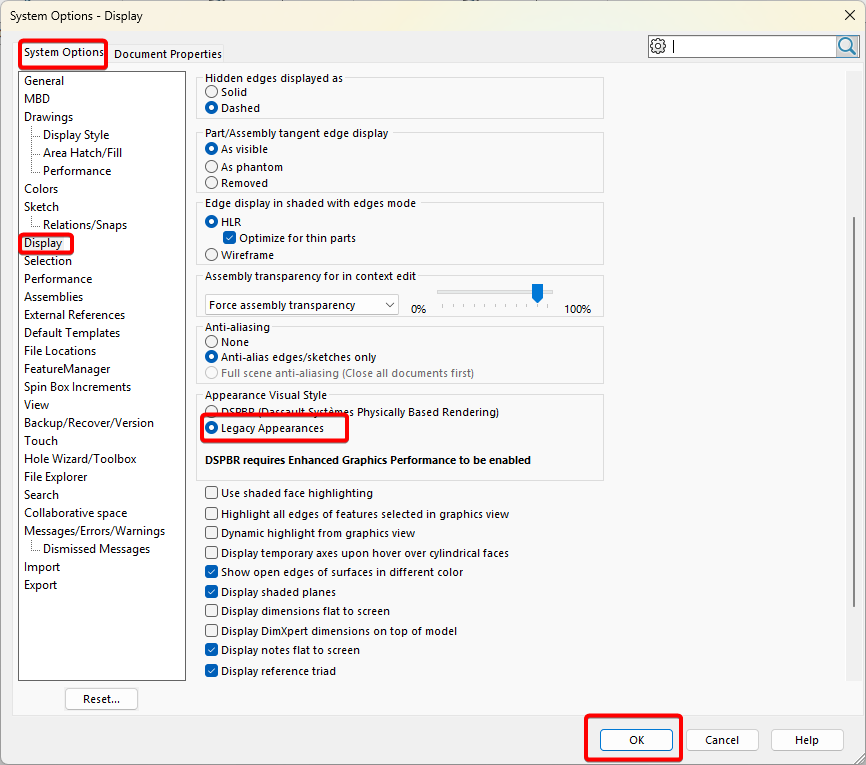Open the File Locations page
This screenshot has height=765, width=866.
(x=60, y=351)
